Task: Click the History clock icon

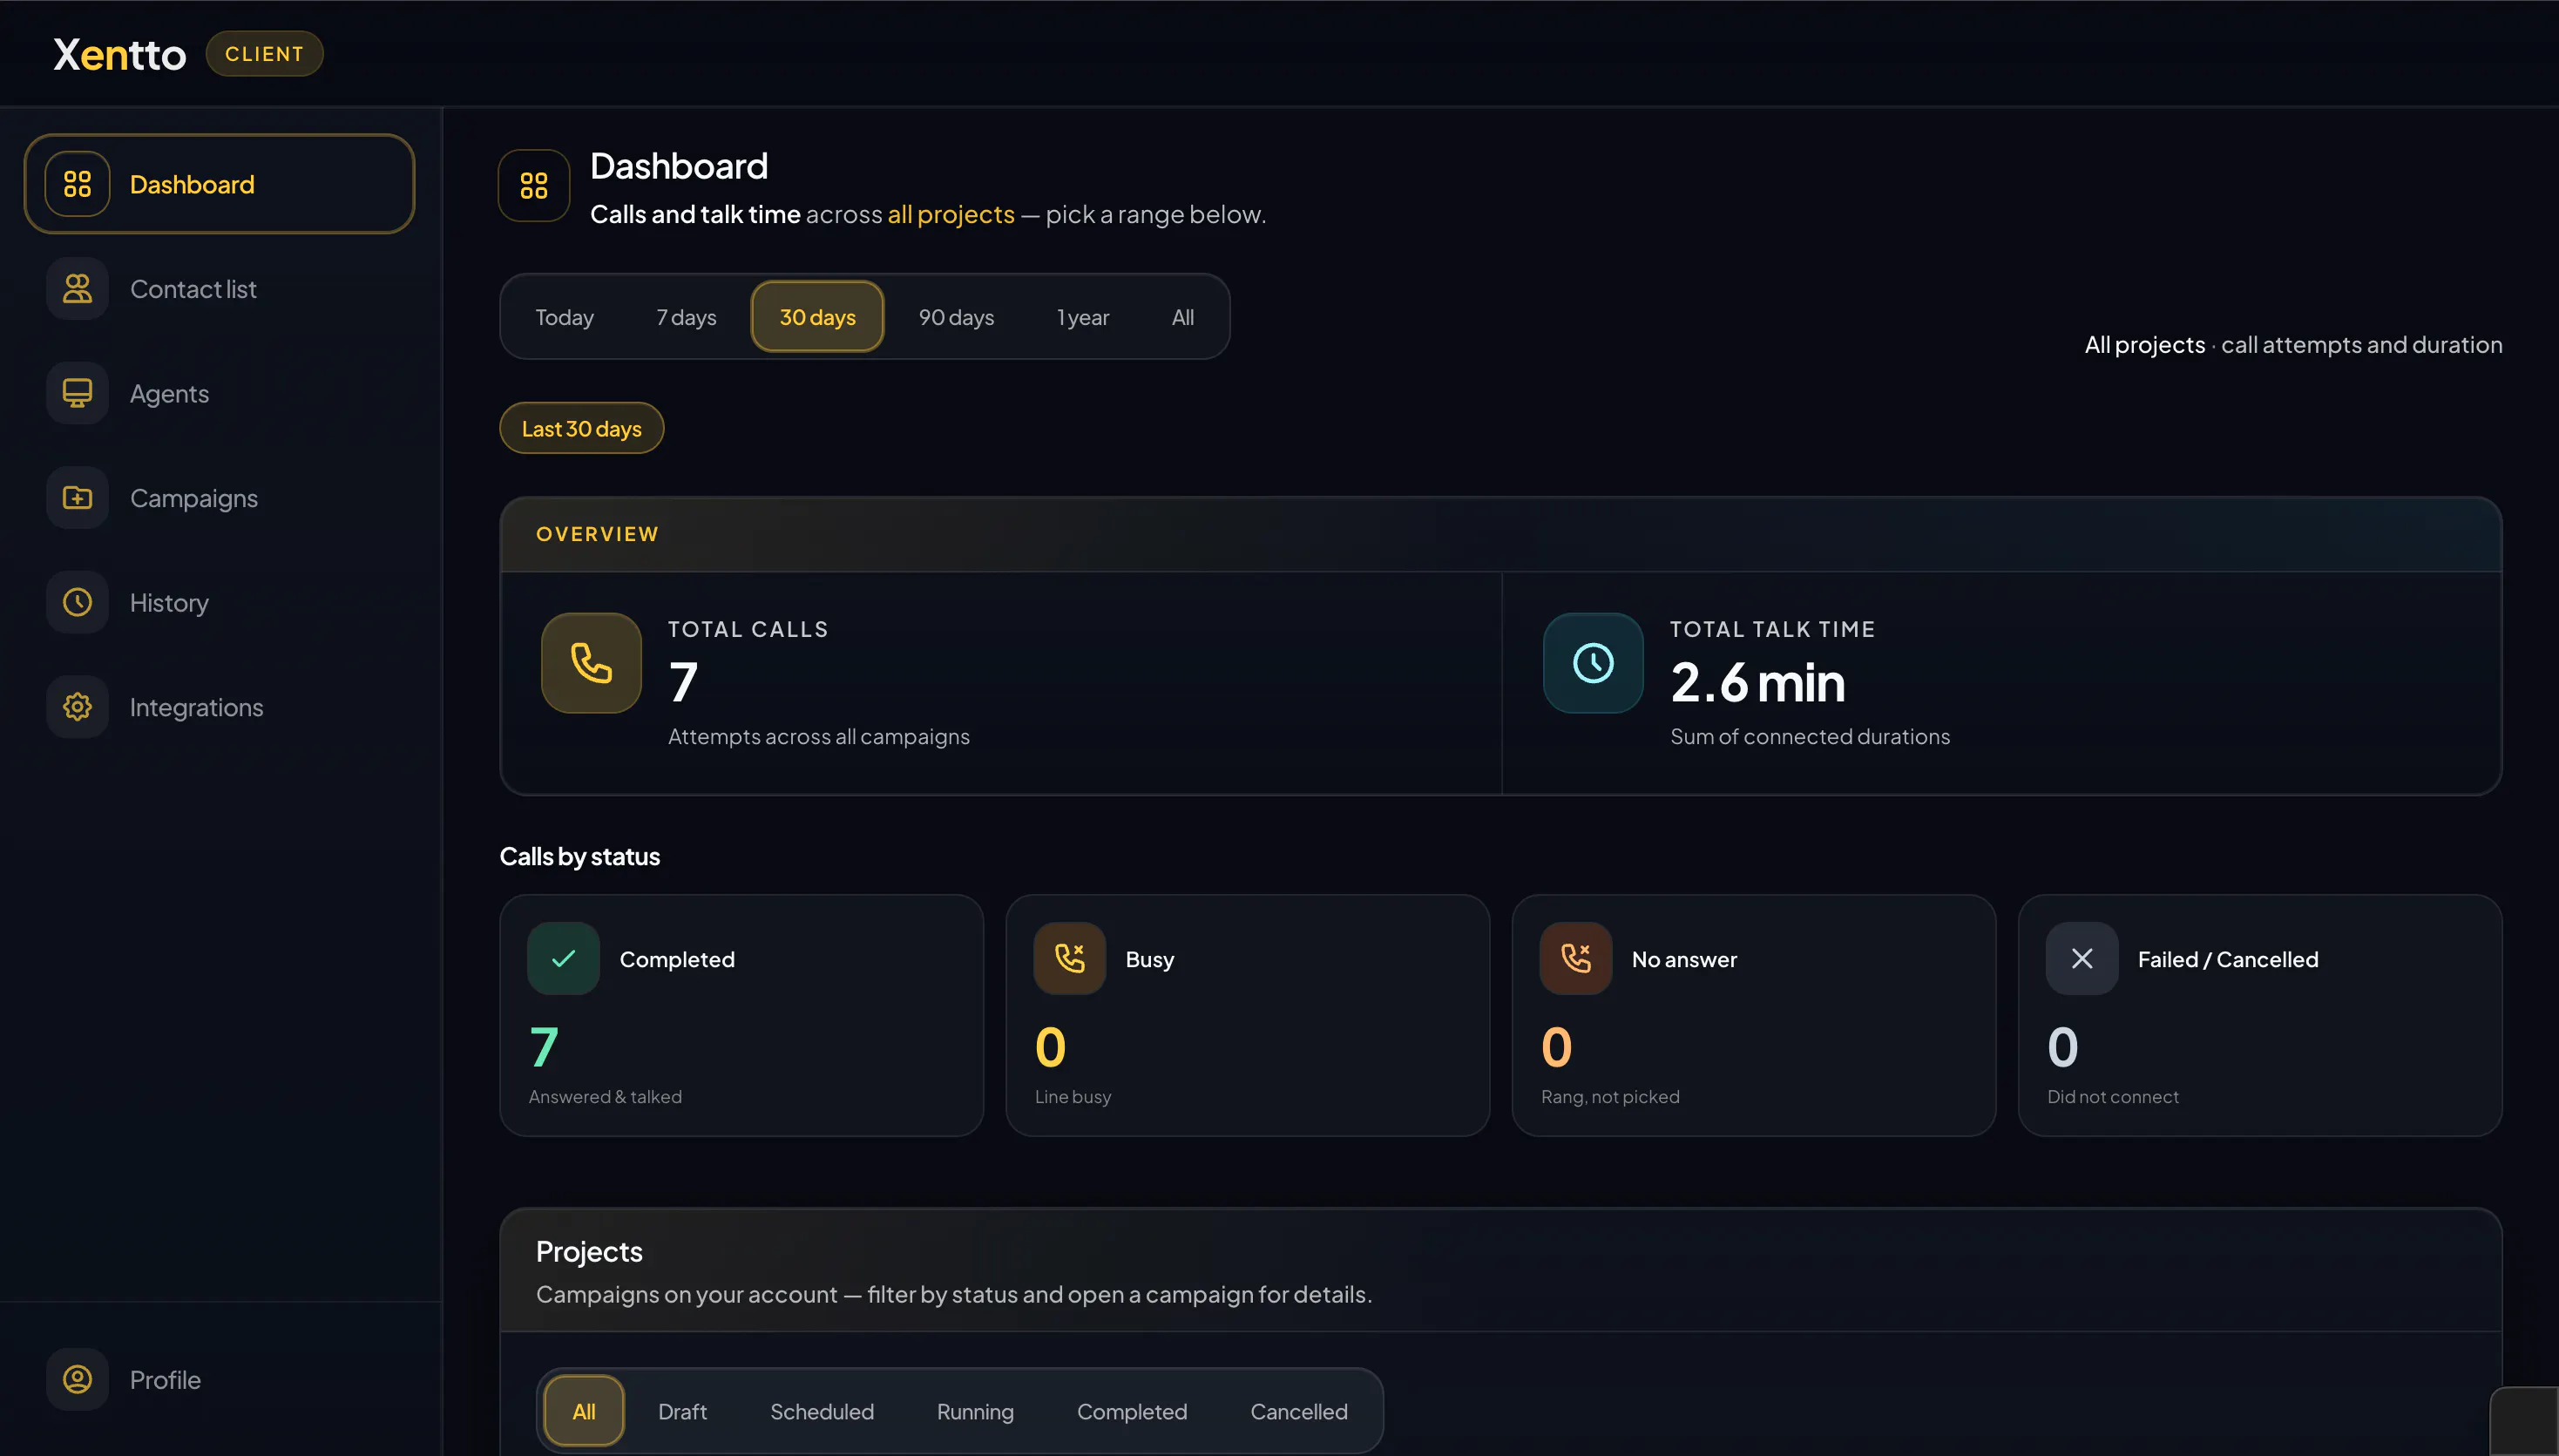Action: 77,602
